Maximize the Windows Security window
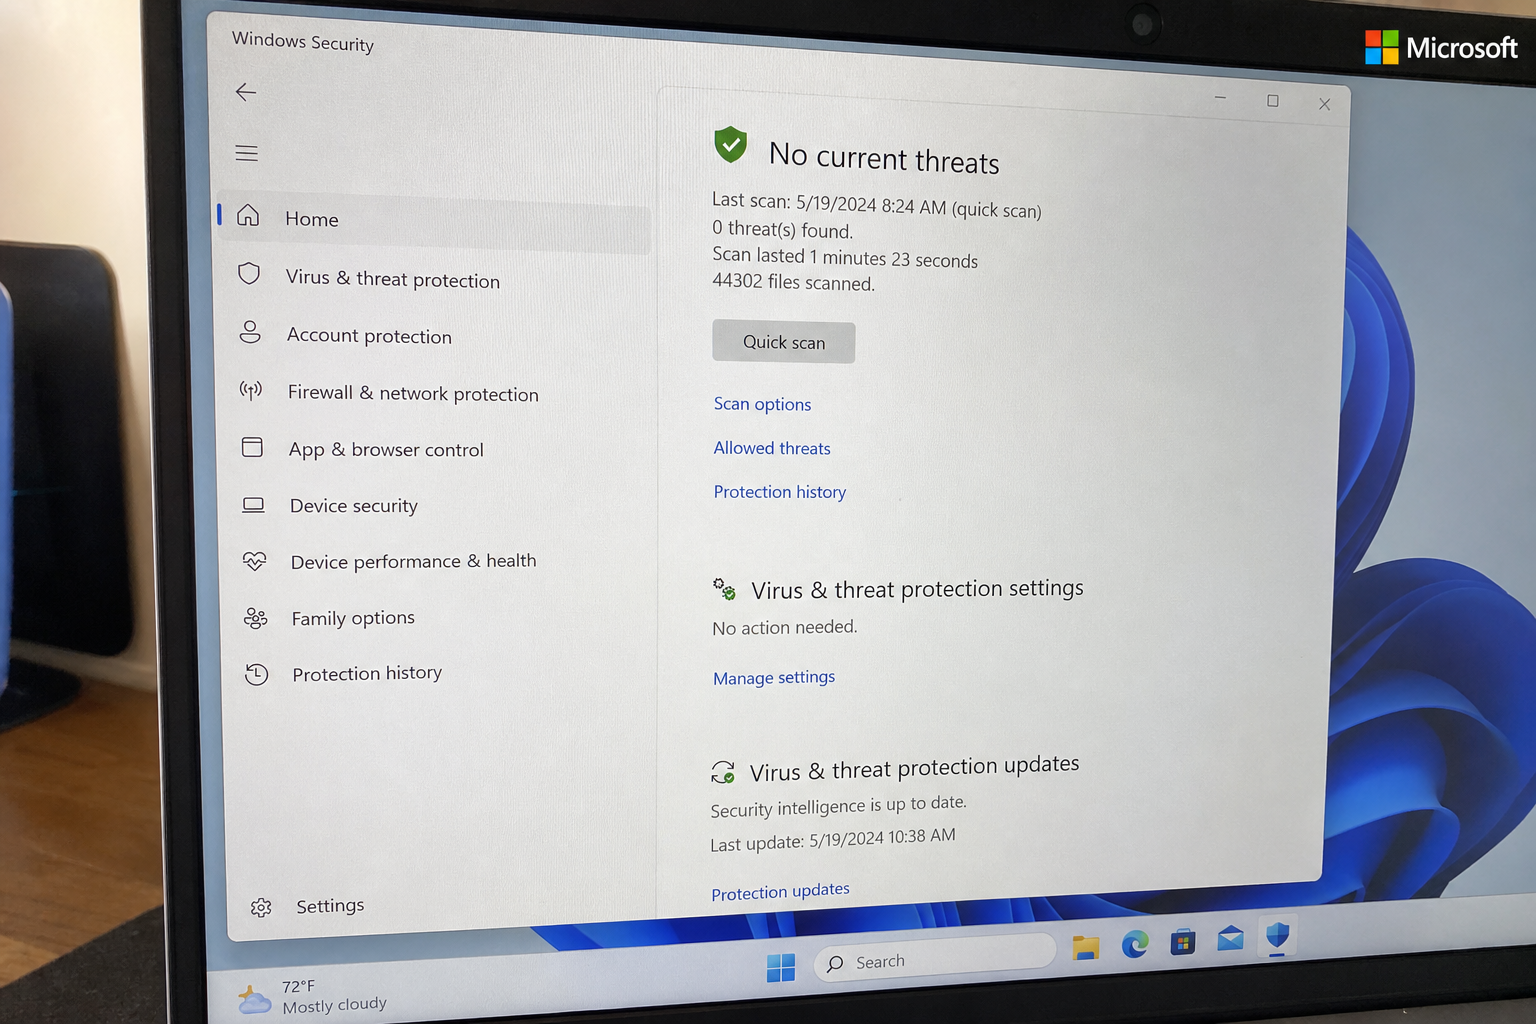Screen dimensions: 1536x1024 point(1273,101)
